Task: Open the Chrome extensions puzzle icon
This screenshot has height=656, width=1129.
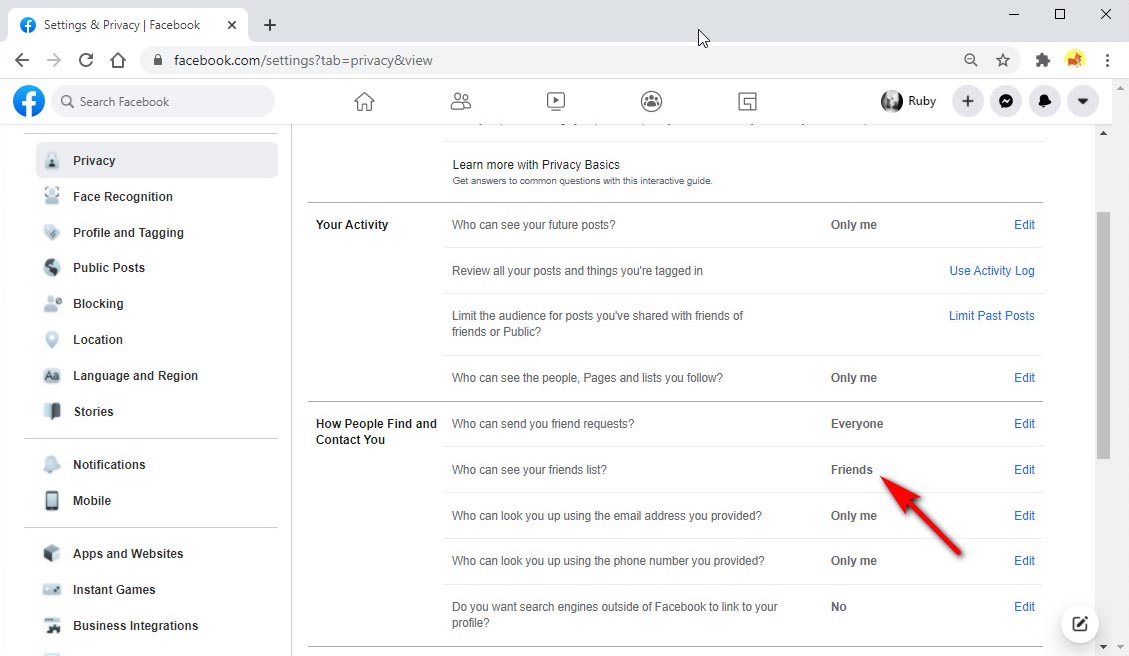Action: (1042, 60)
